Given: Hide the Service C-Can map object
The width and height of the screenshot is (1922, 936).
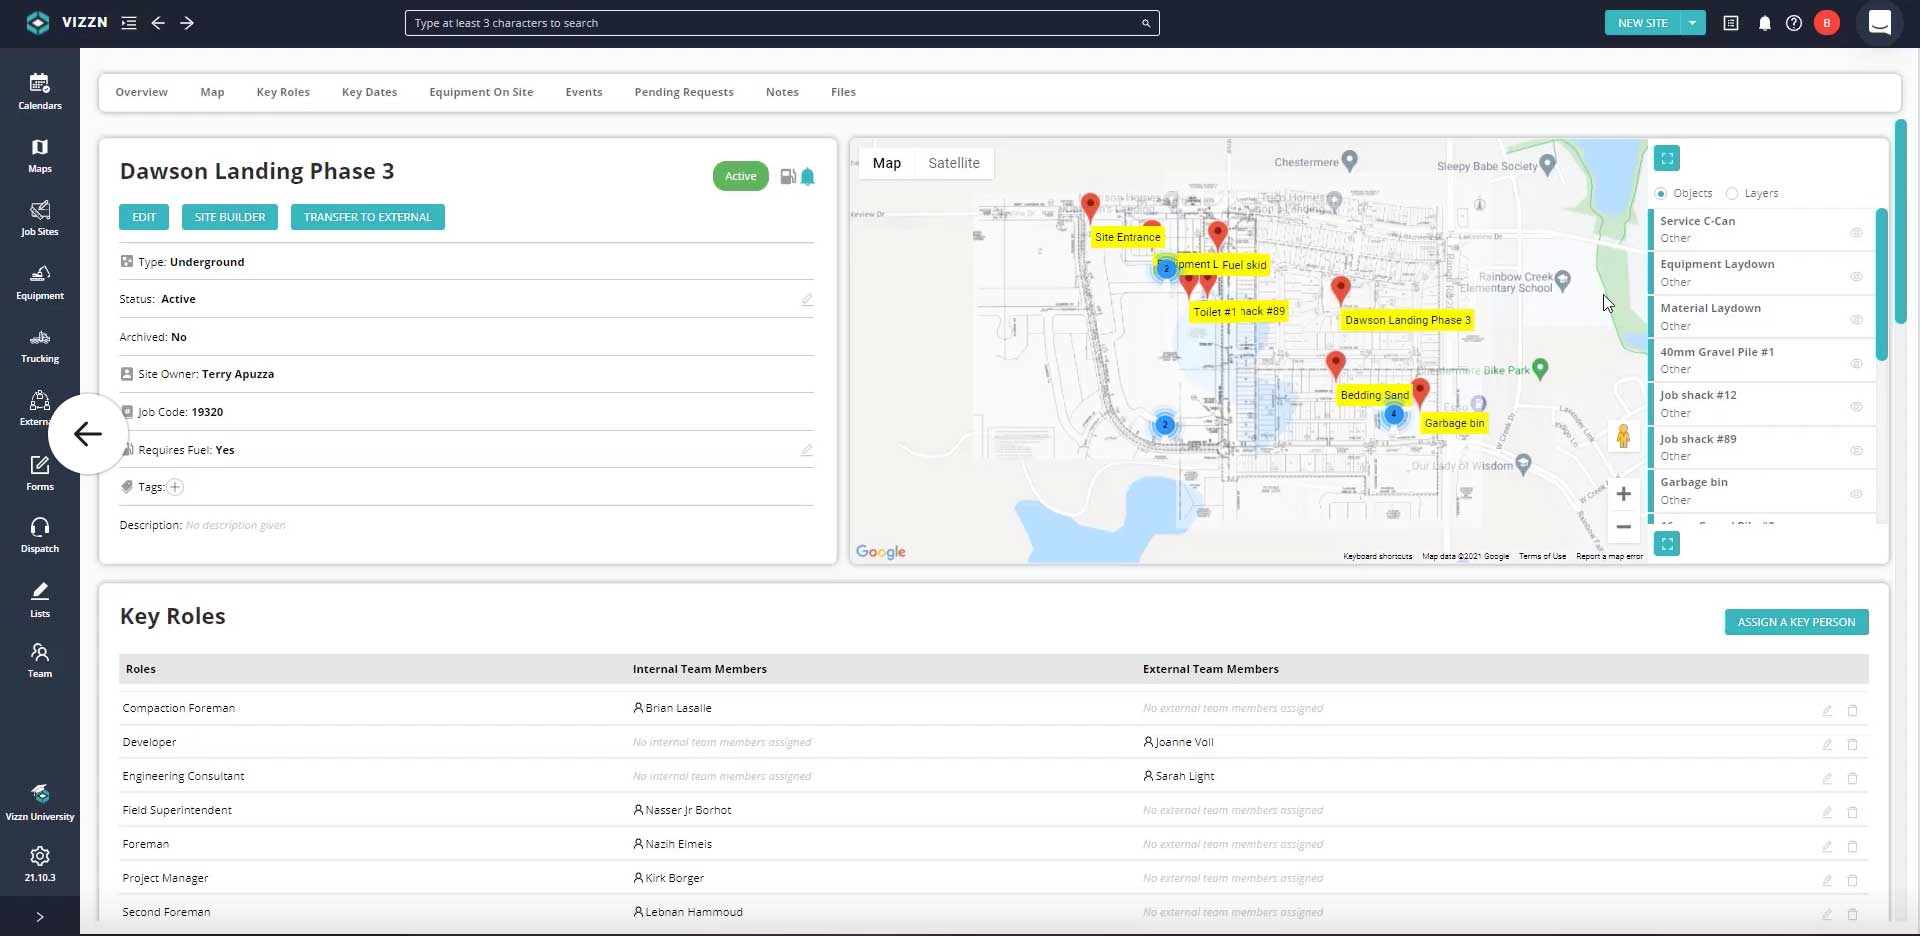Looking at the screenshot, I should (x=1858, y=232).
